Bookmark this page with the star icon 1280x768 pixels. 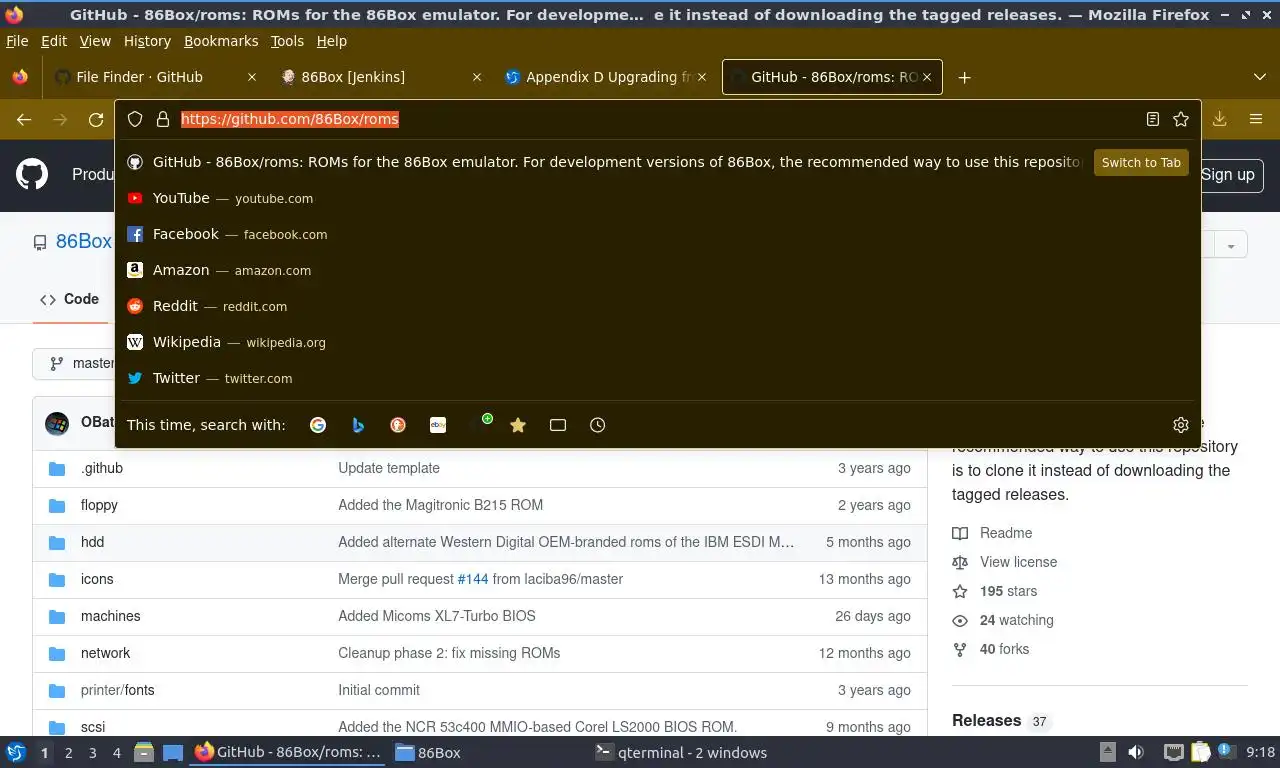coord(1181,119)
